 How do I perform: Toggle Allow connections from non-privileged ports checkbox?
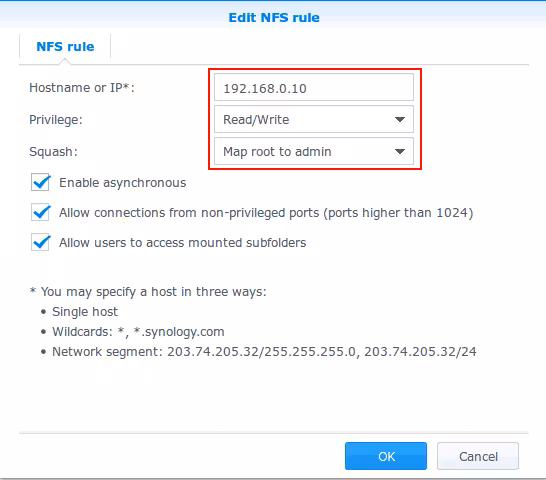[x=40, y=212]
